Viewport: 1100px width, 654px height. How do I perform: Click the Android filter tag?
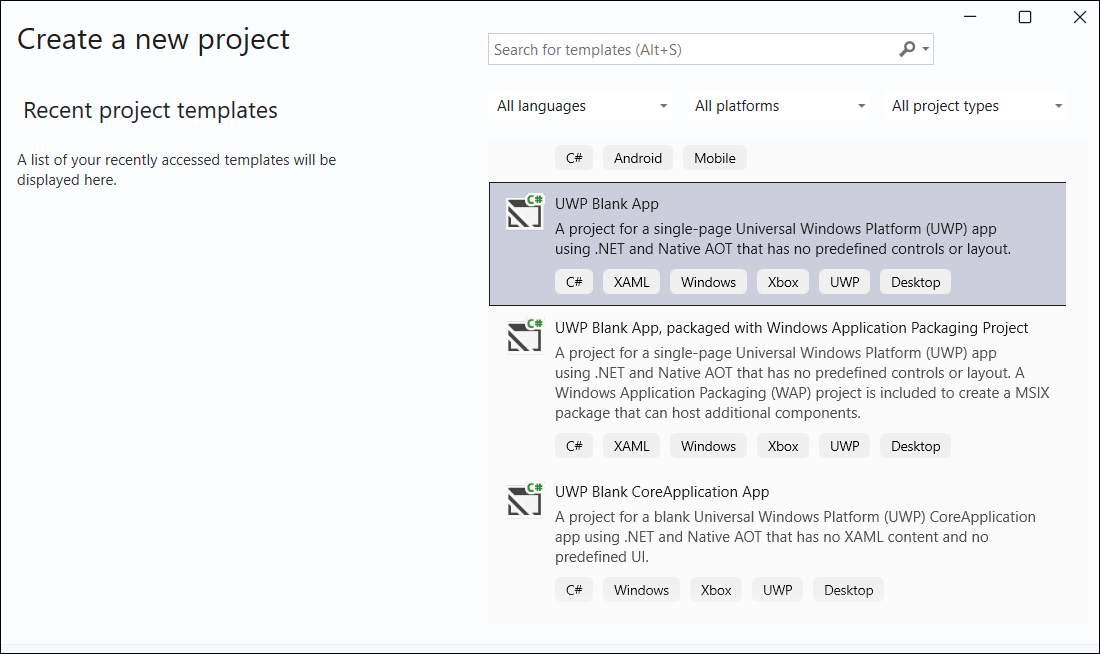637,157
